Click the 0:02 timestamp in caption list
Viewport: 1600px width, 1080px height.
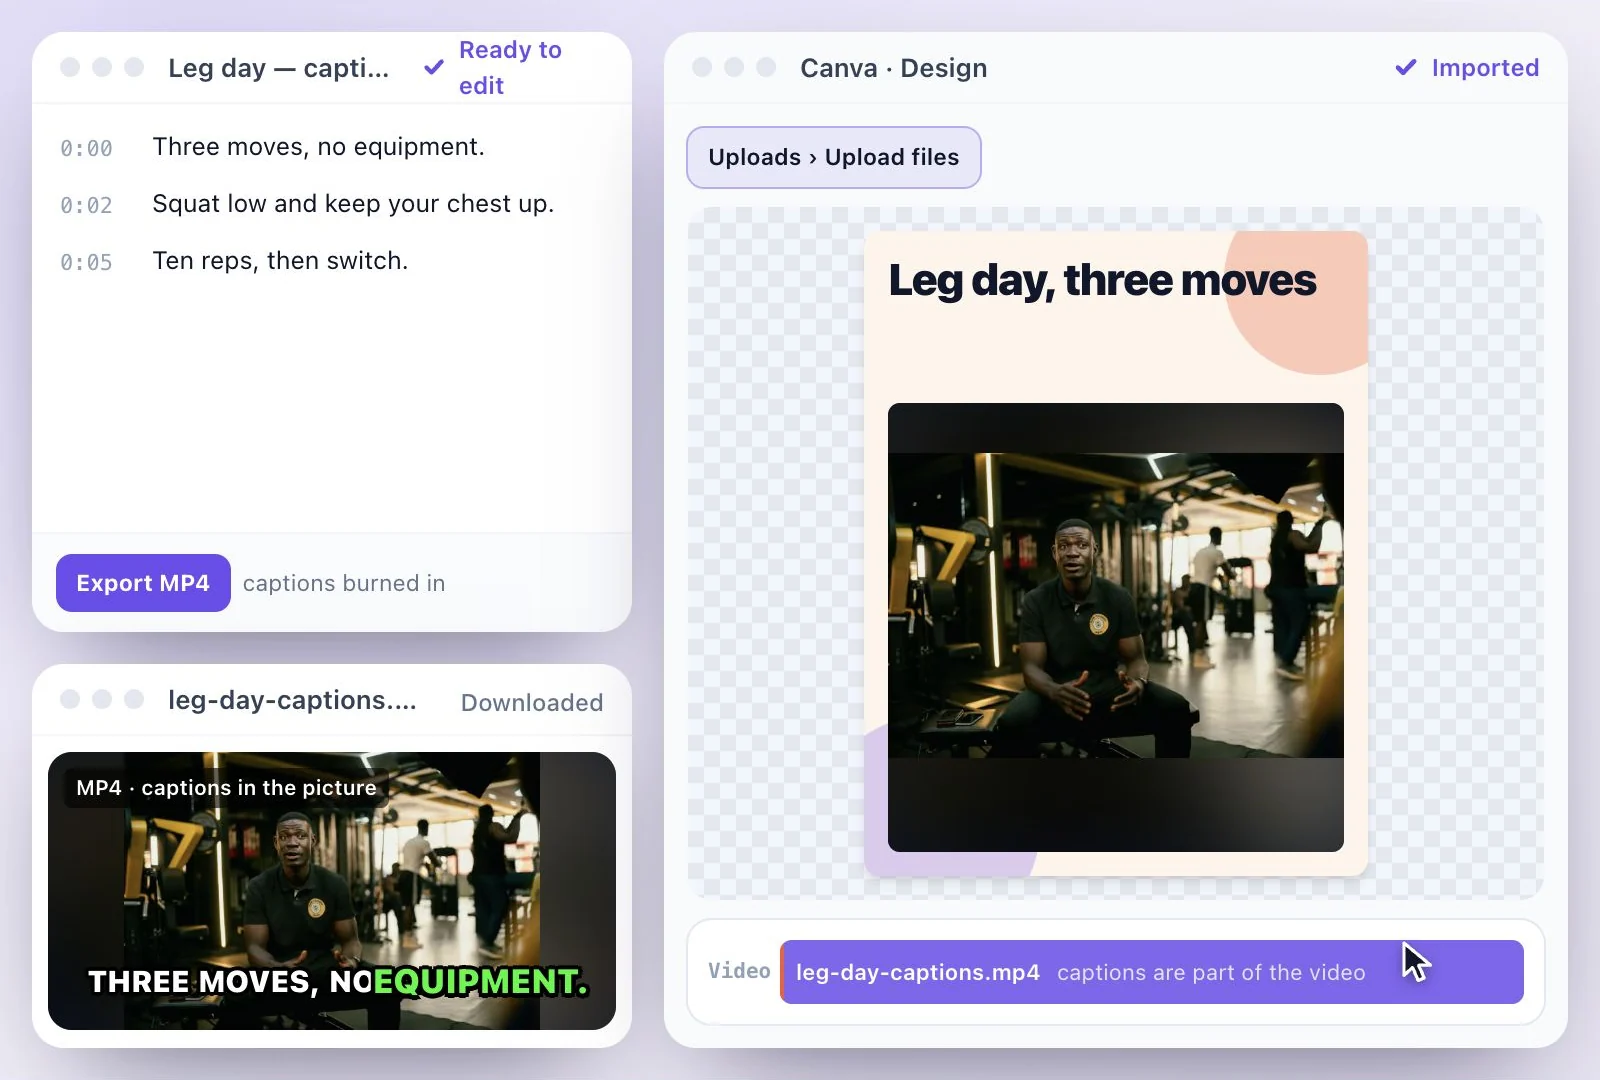click(x=86, y=205)
